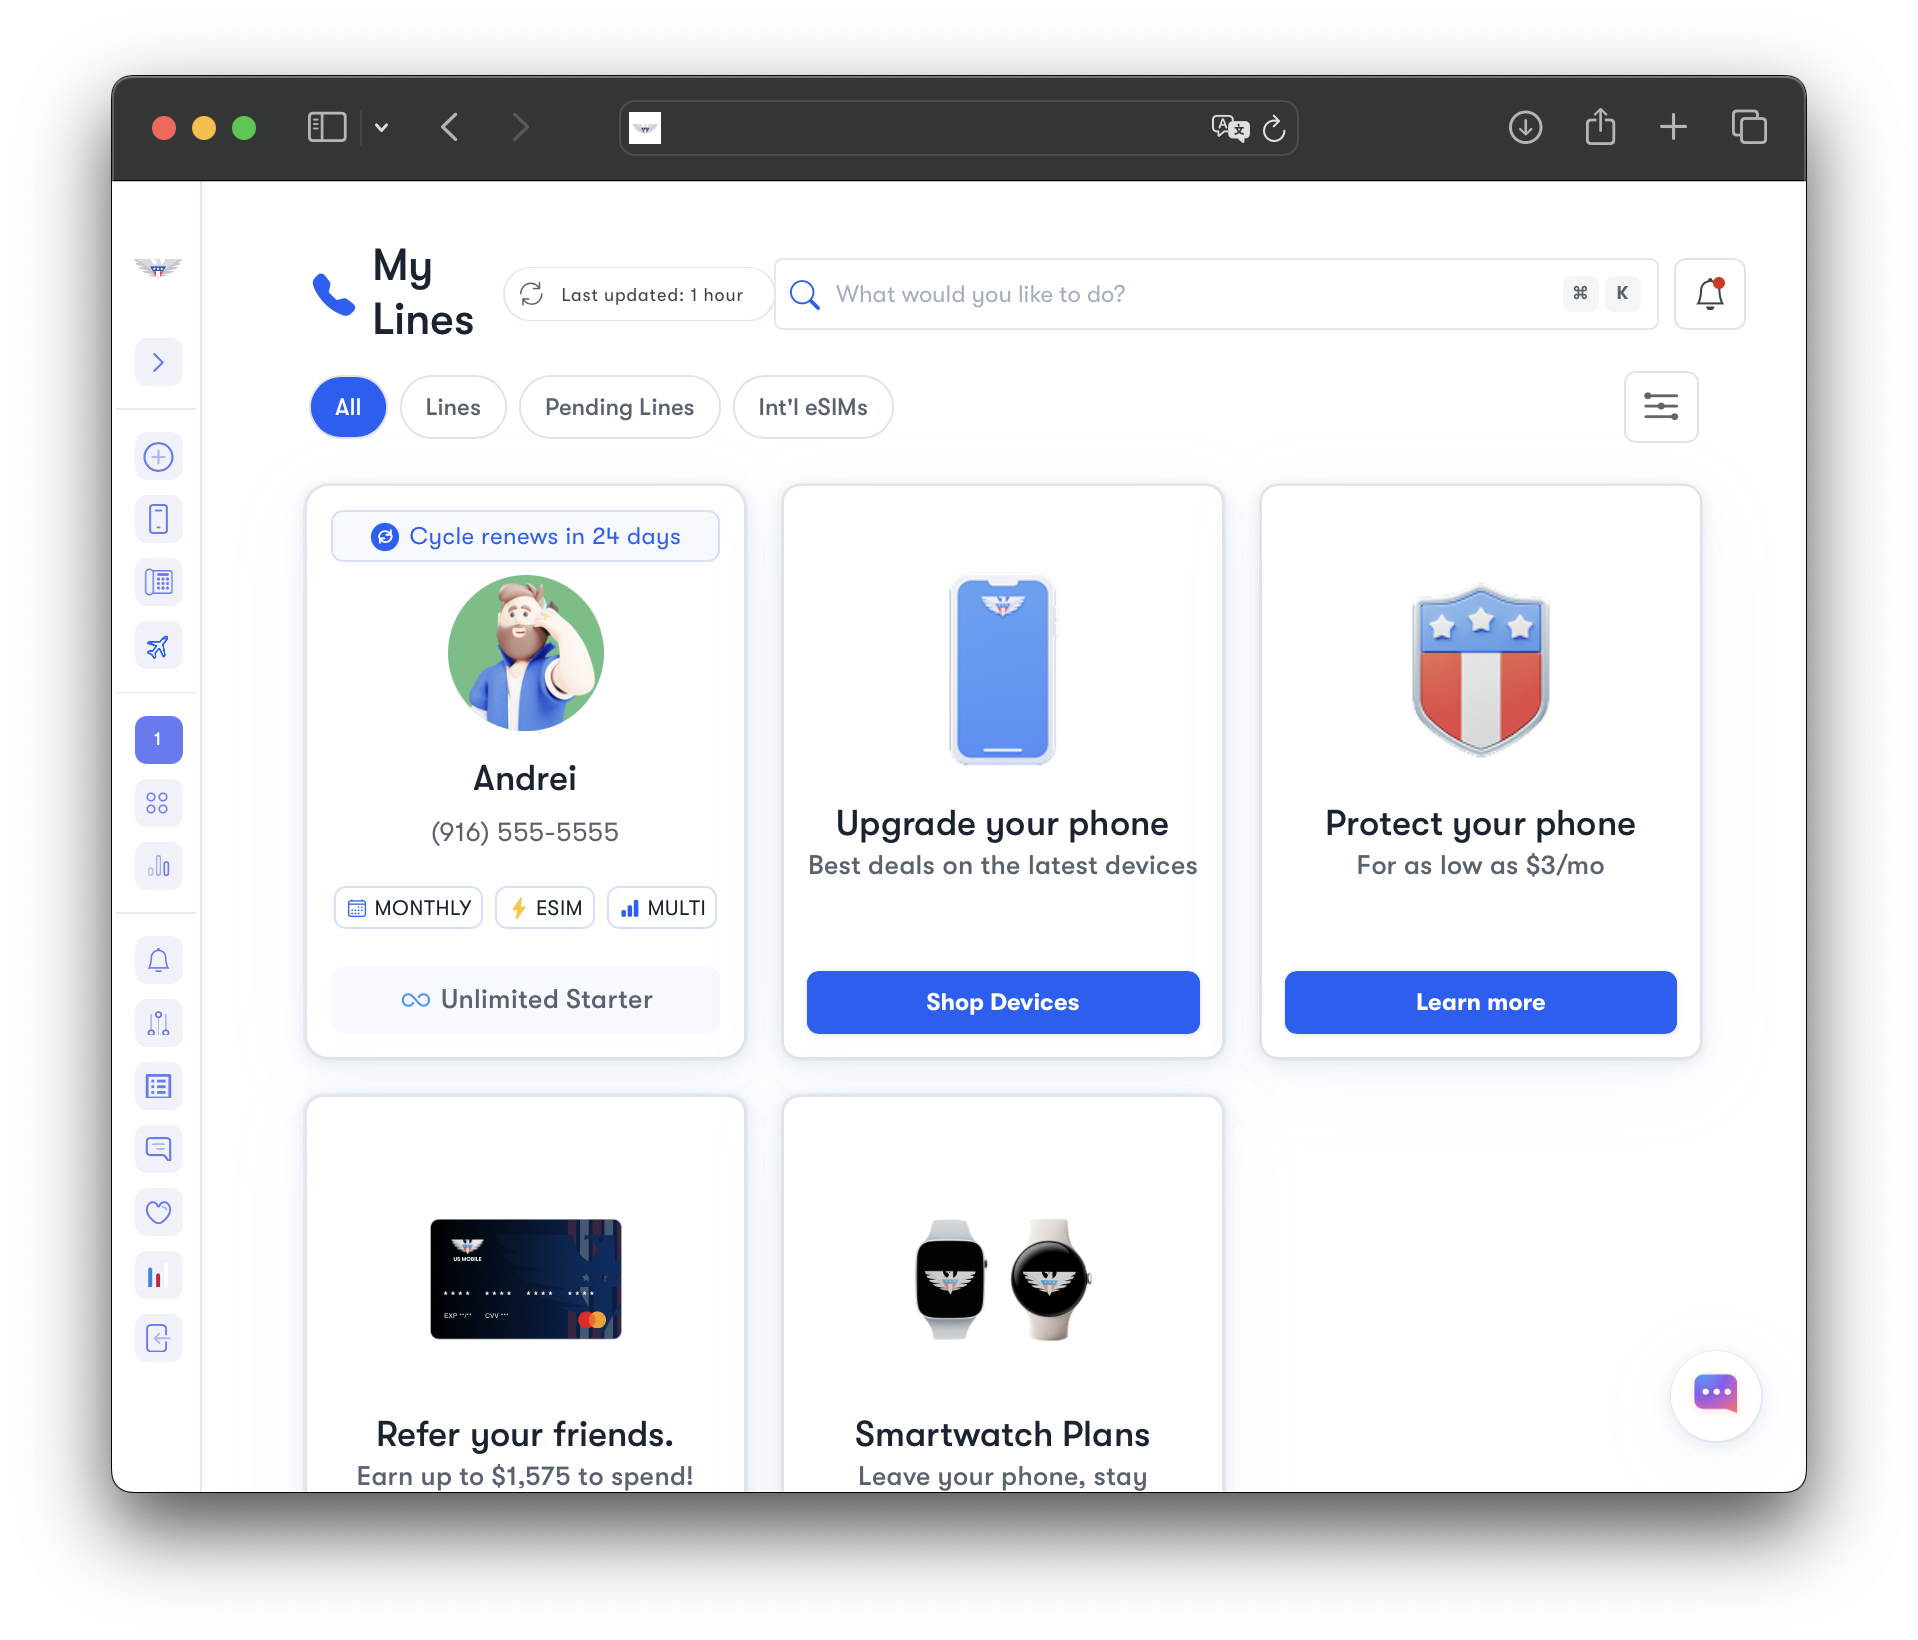Select the All filter tab
The image size is (1918, 1640).
click(x=348, y=407)
